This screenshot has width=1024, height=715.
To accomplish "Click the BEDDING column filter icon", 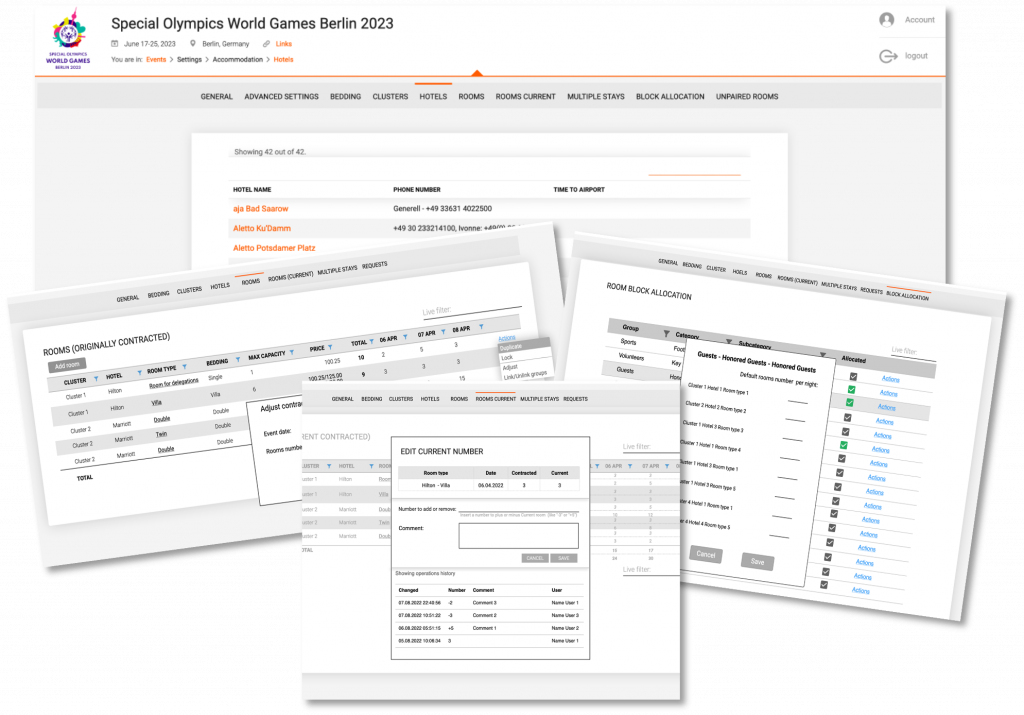I will [x=238, y=359].
